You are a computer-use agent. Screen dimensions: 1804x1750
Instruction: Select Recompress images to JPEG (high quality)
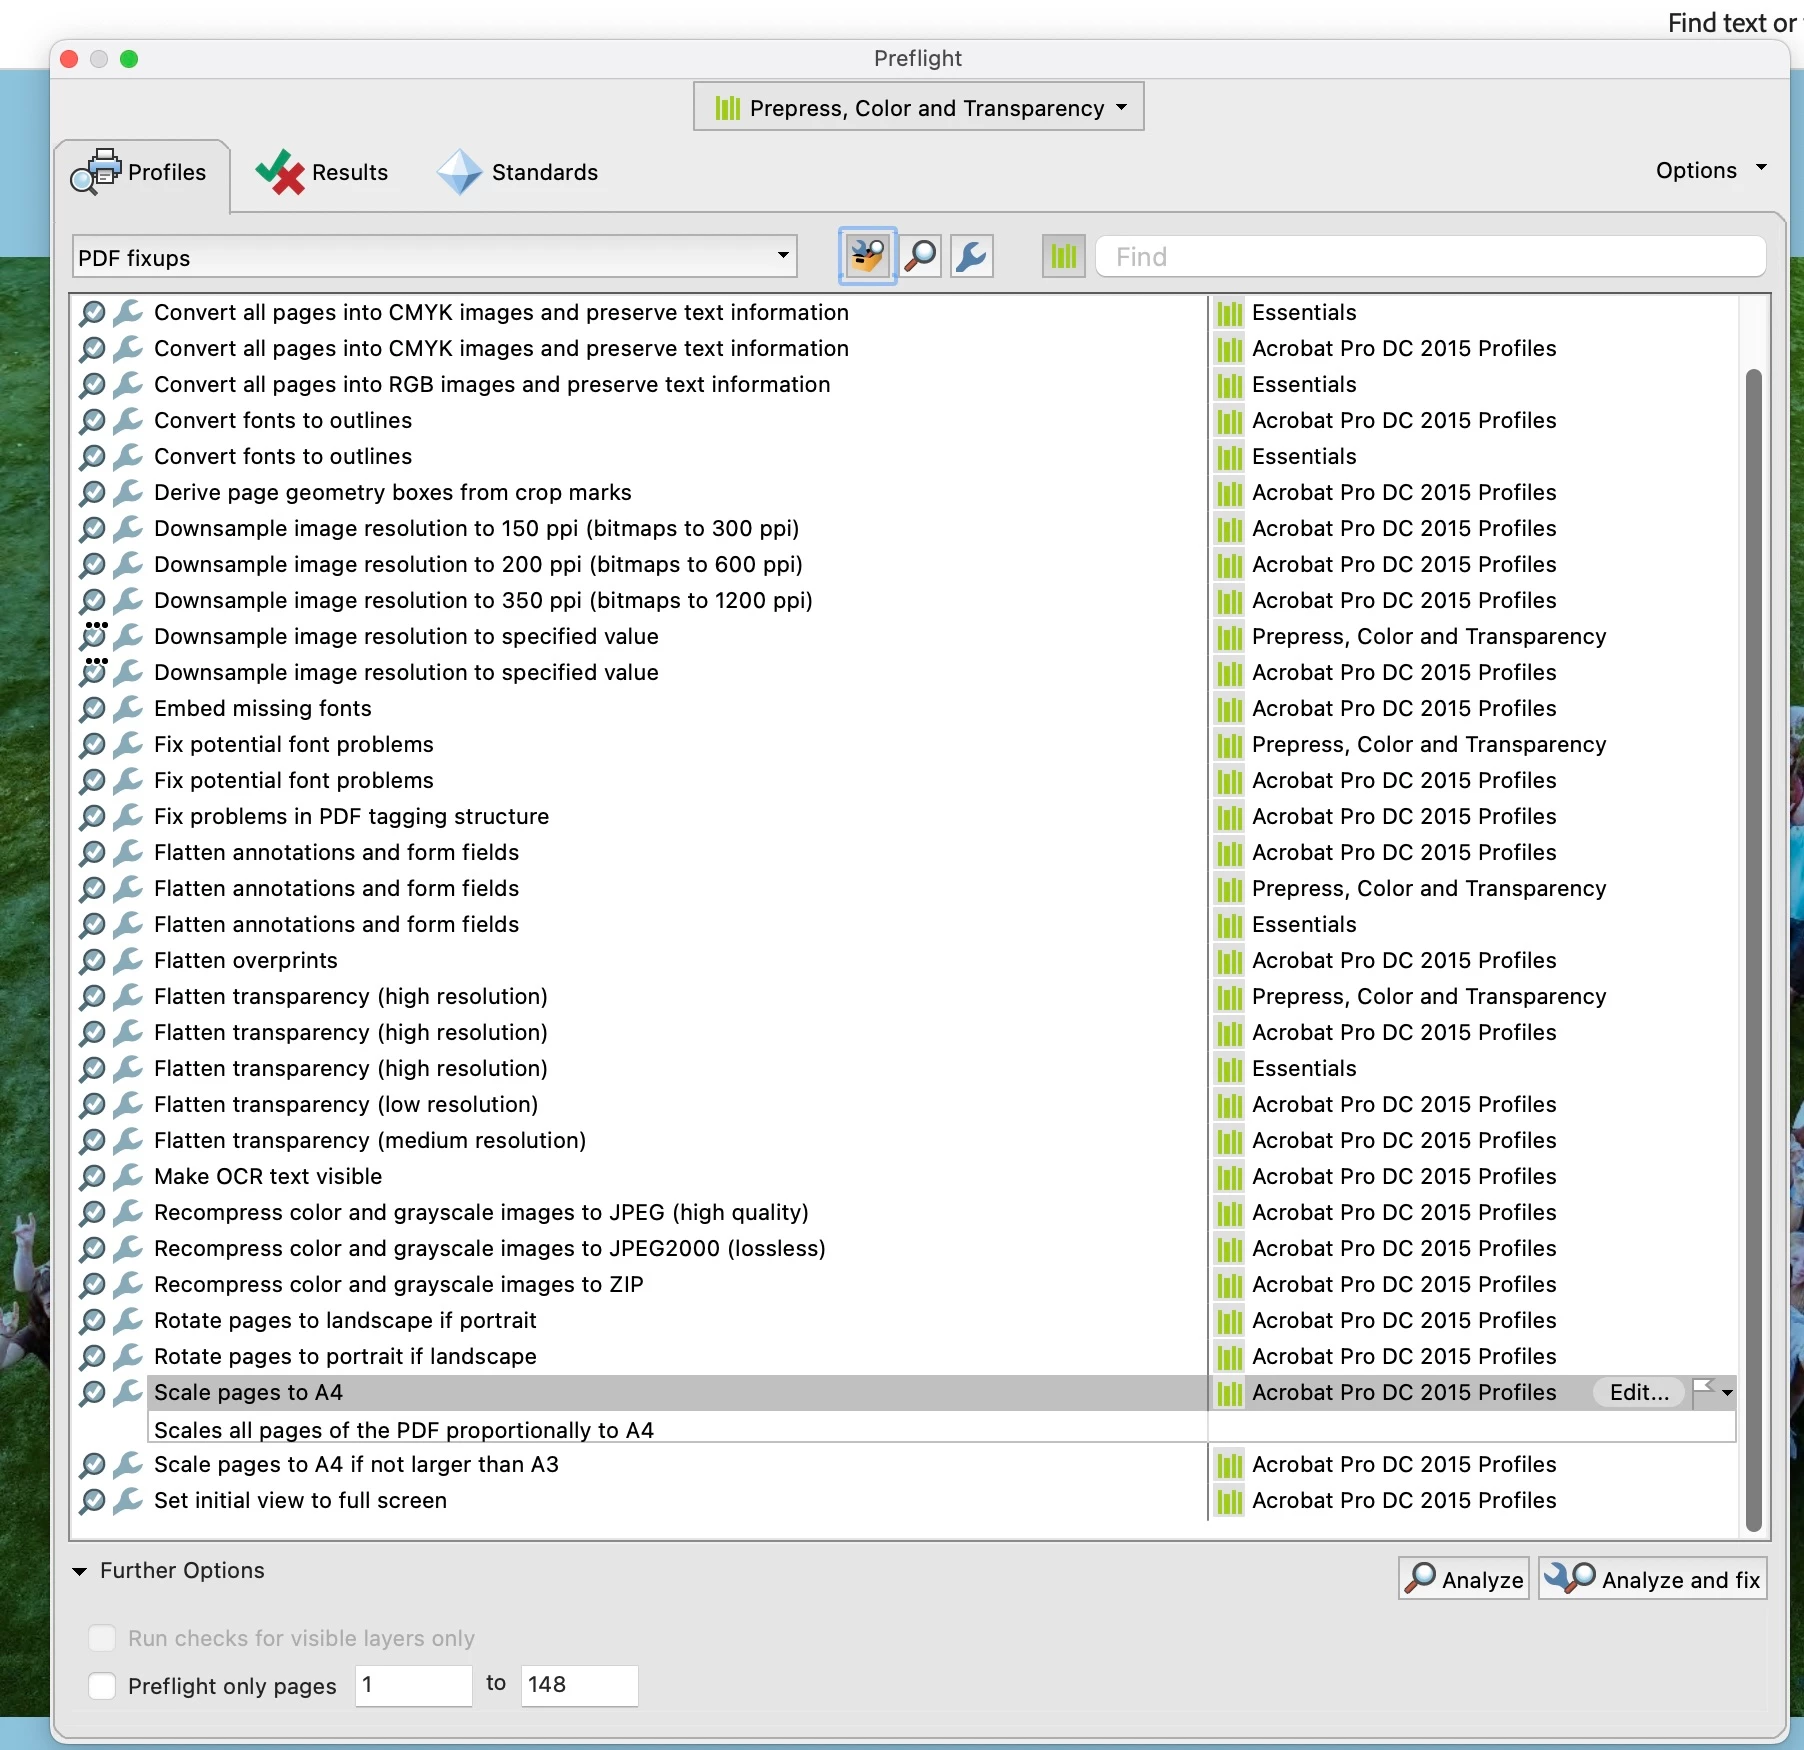tap(481, 1212)
